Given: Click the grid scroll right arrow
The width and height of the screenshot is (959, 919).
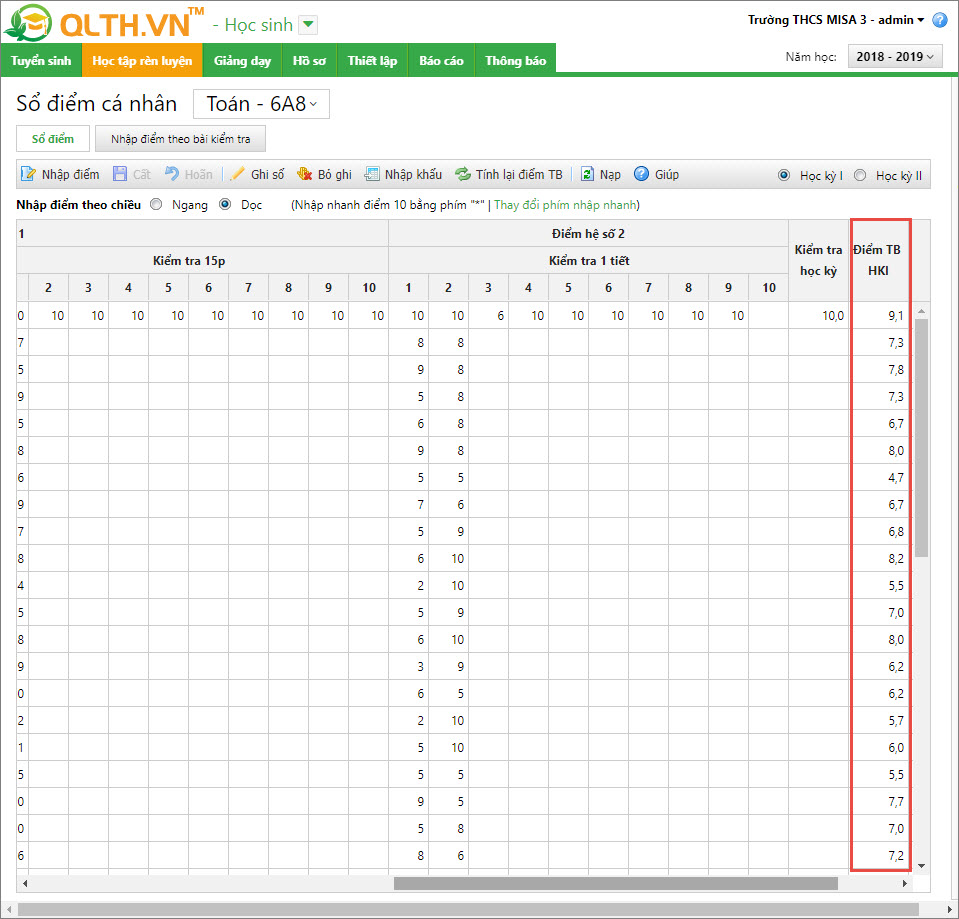Looking at the screenshot, I should [905, 884].
